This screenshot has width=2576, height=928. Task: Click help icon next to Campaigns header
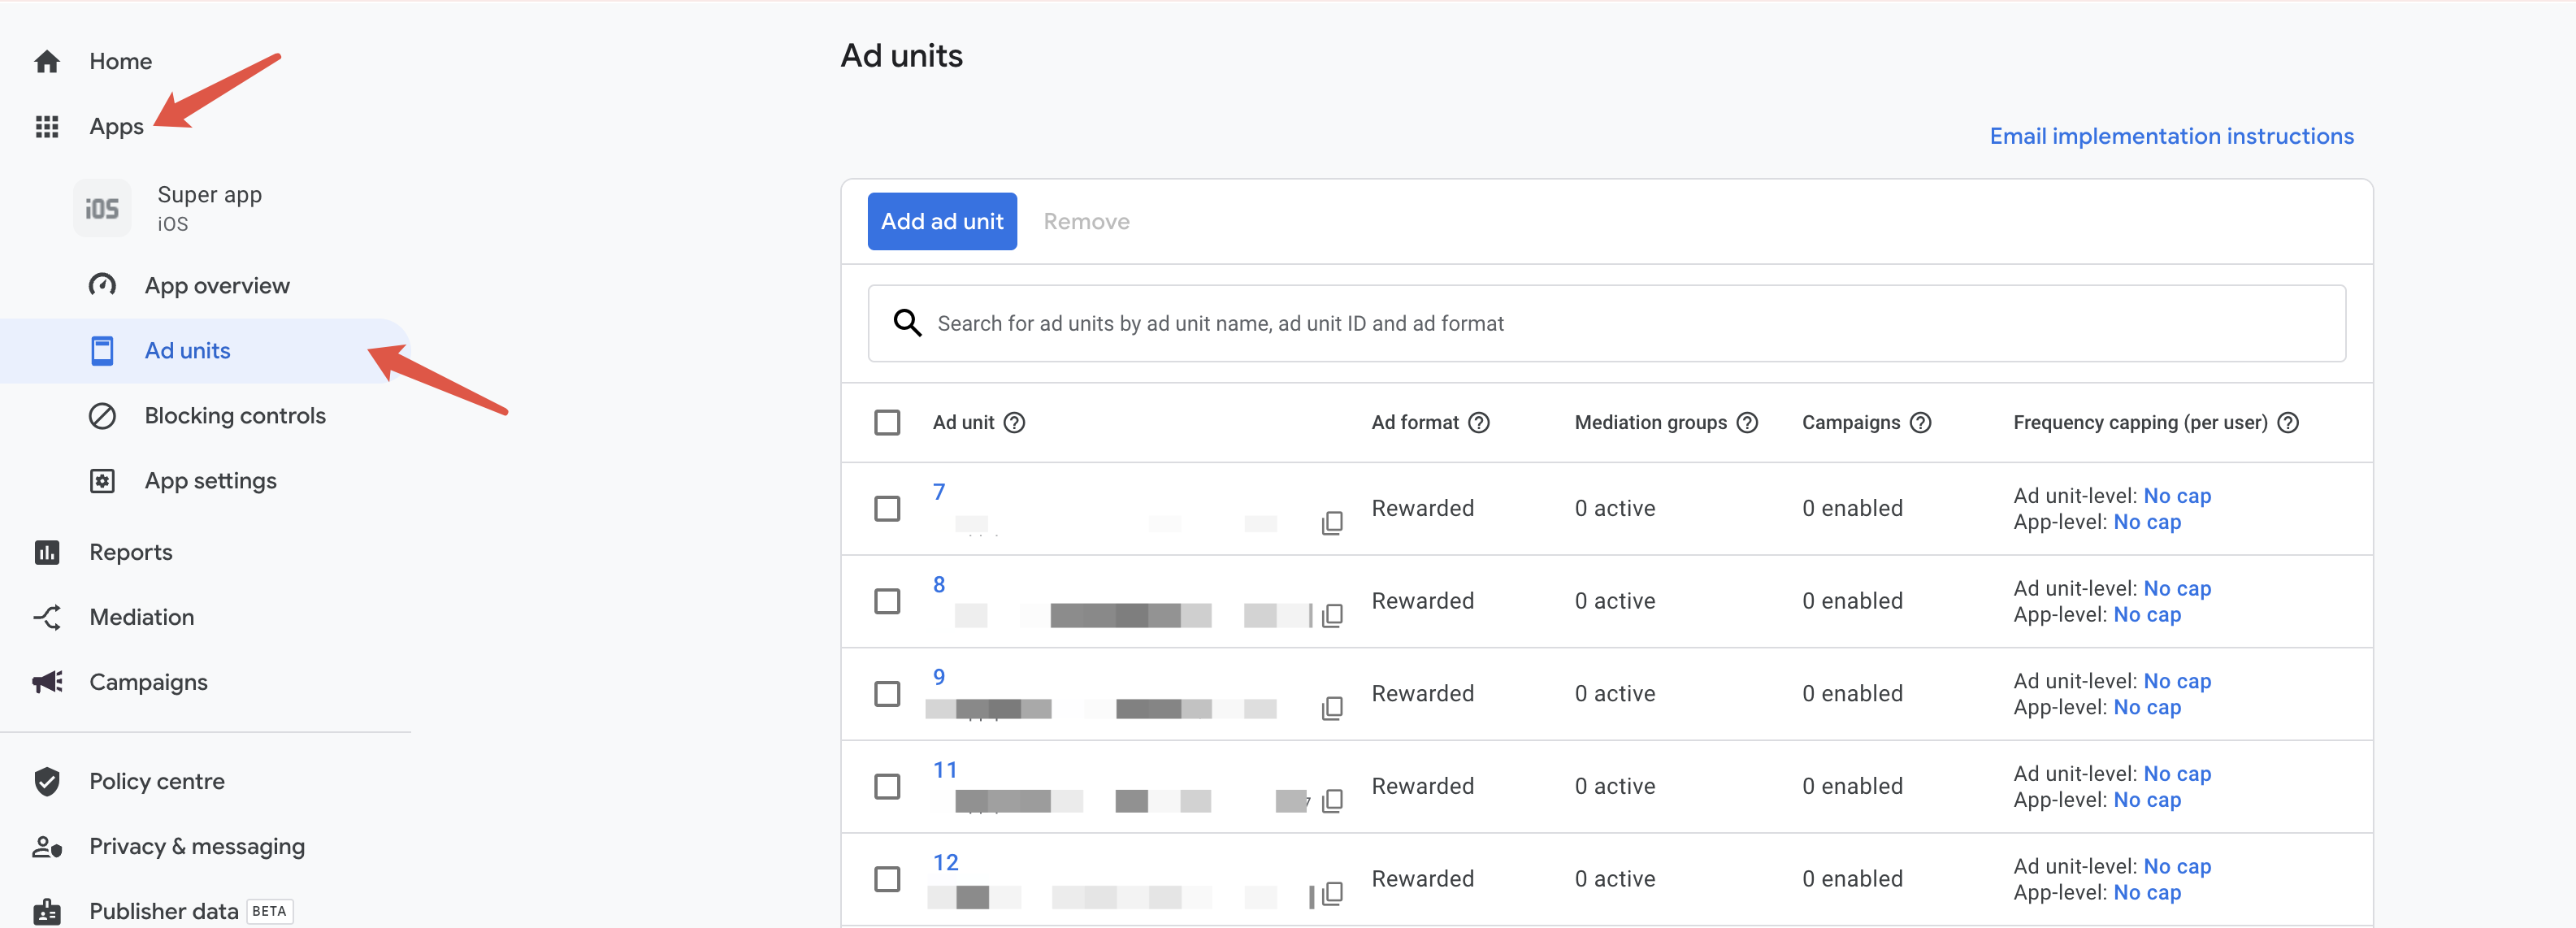point(1919,423)
